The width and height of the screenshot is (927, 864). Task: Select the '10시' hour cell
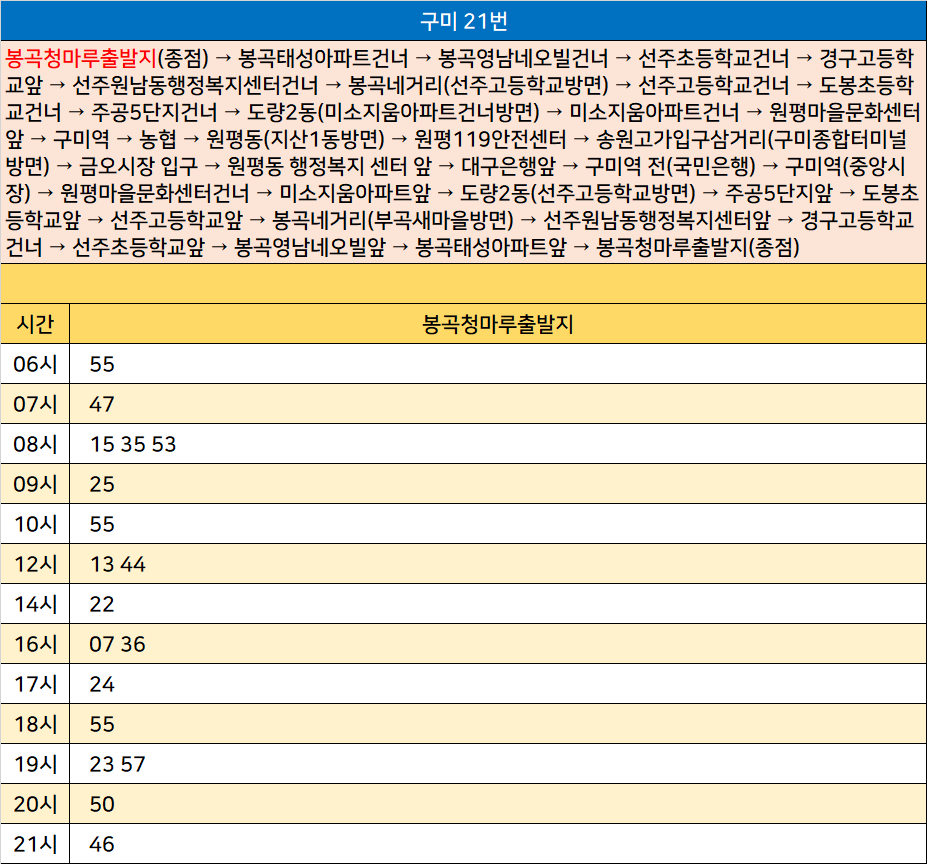click(x=35, y=524)
